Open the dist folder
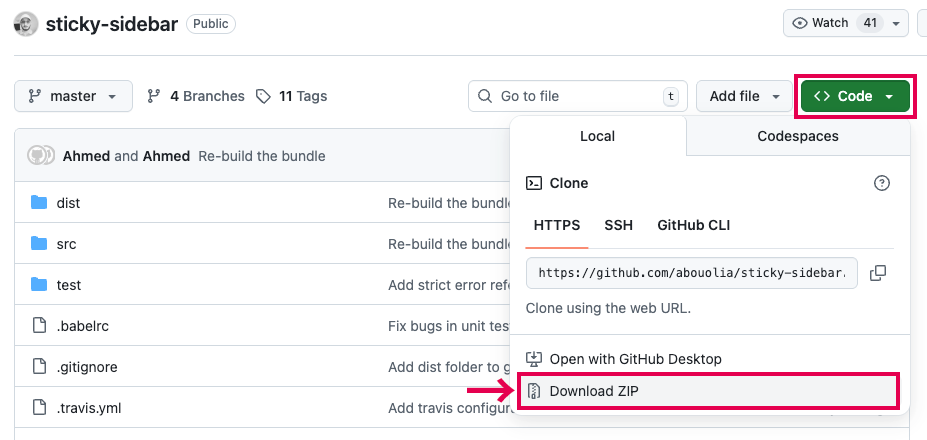Image resolution: width=927 pixels, height=440 pixels. coord(68,203)
